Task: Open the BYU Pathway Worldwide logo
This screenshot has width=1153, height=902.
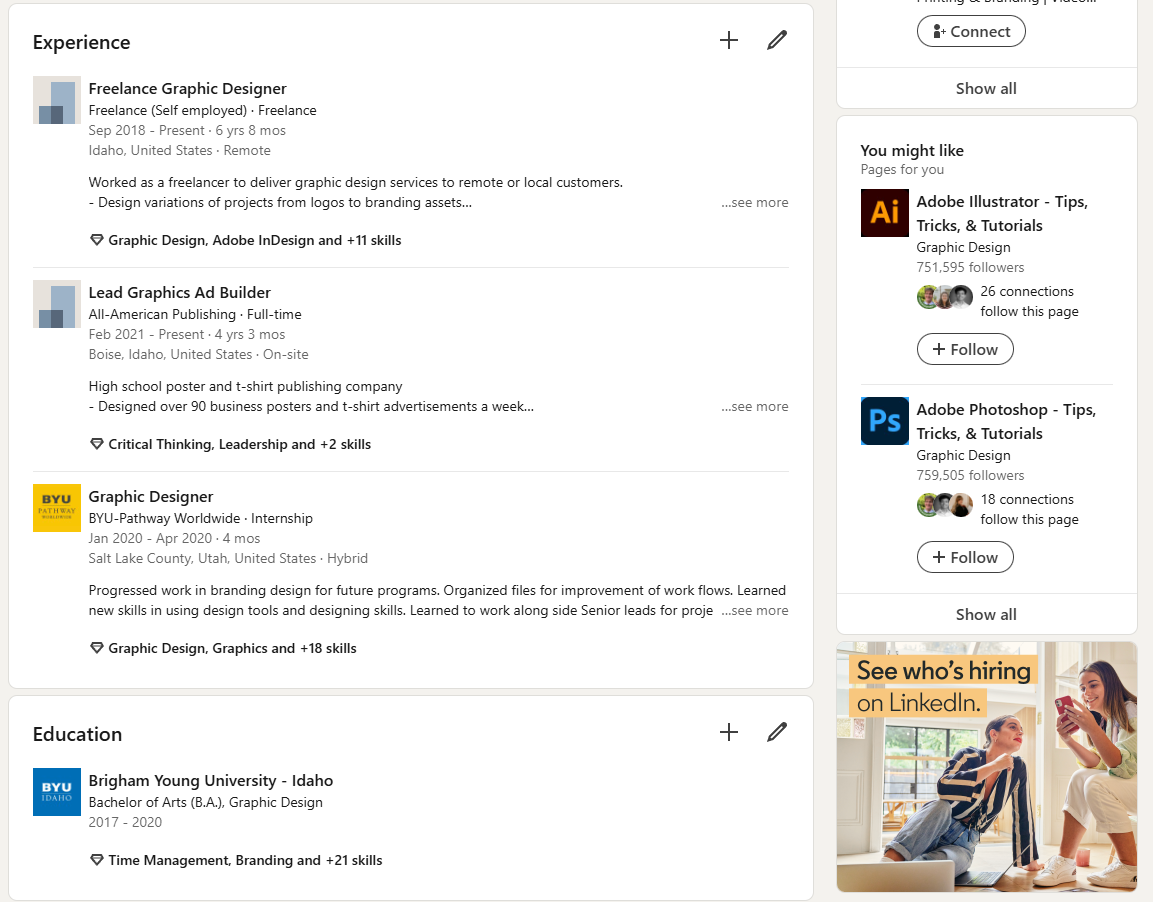Action: 57,508
